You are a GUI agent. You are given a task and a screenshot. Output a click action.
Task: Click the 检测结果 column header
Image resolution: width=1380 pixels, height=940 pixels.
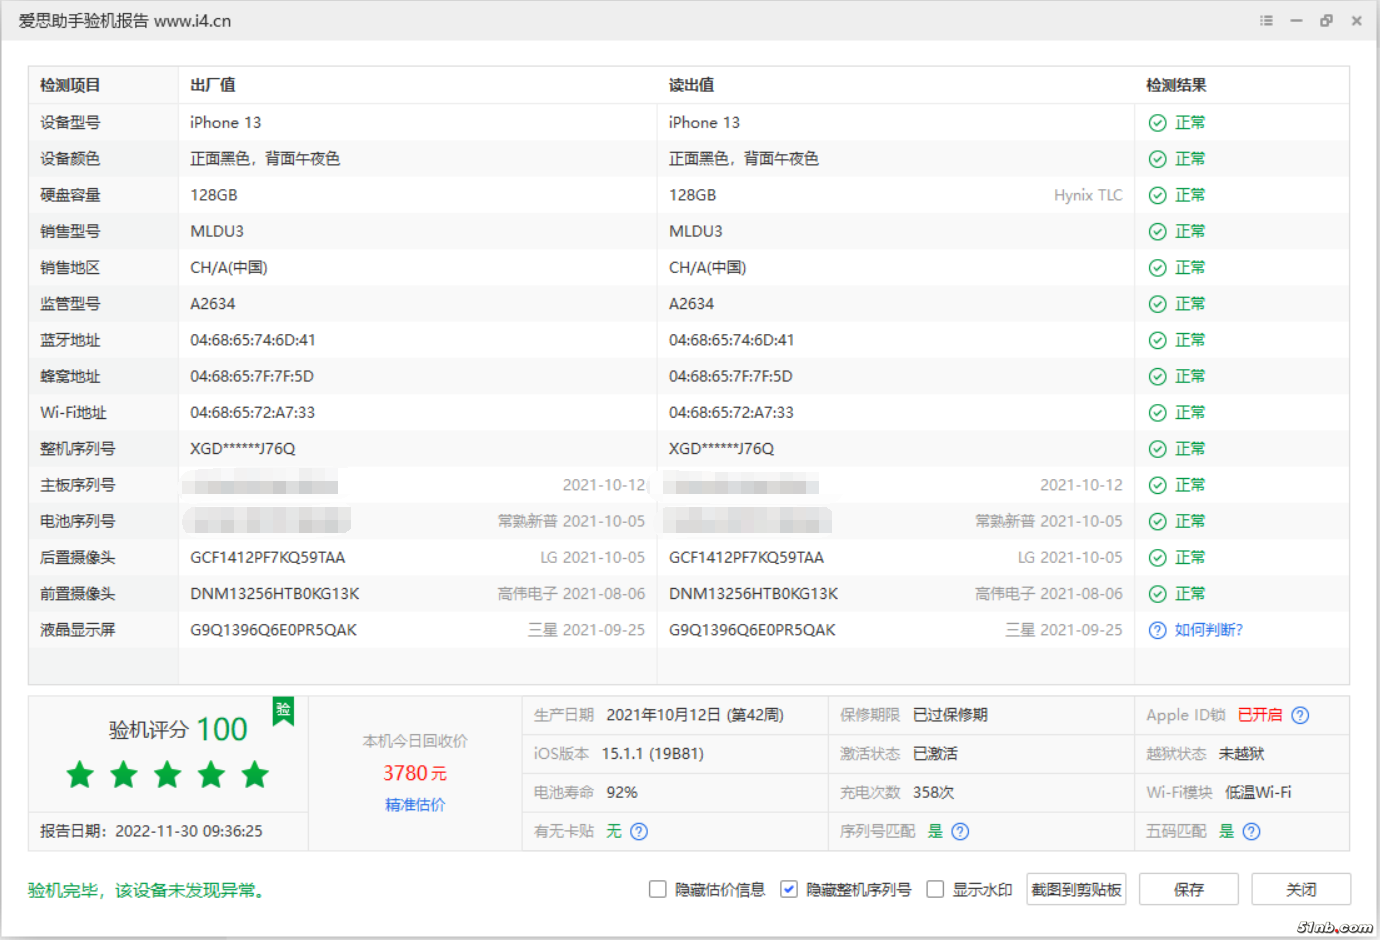coord(1176,85)
